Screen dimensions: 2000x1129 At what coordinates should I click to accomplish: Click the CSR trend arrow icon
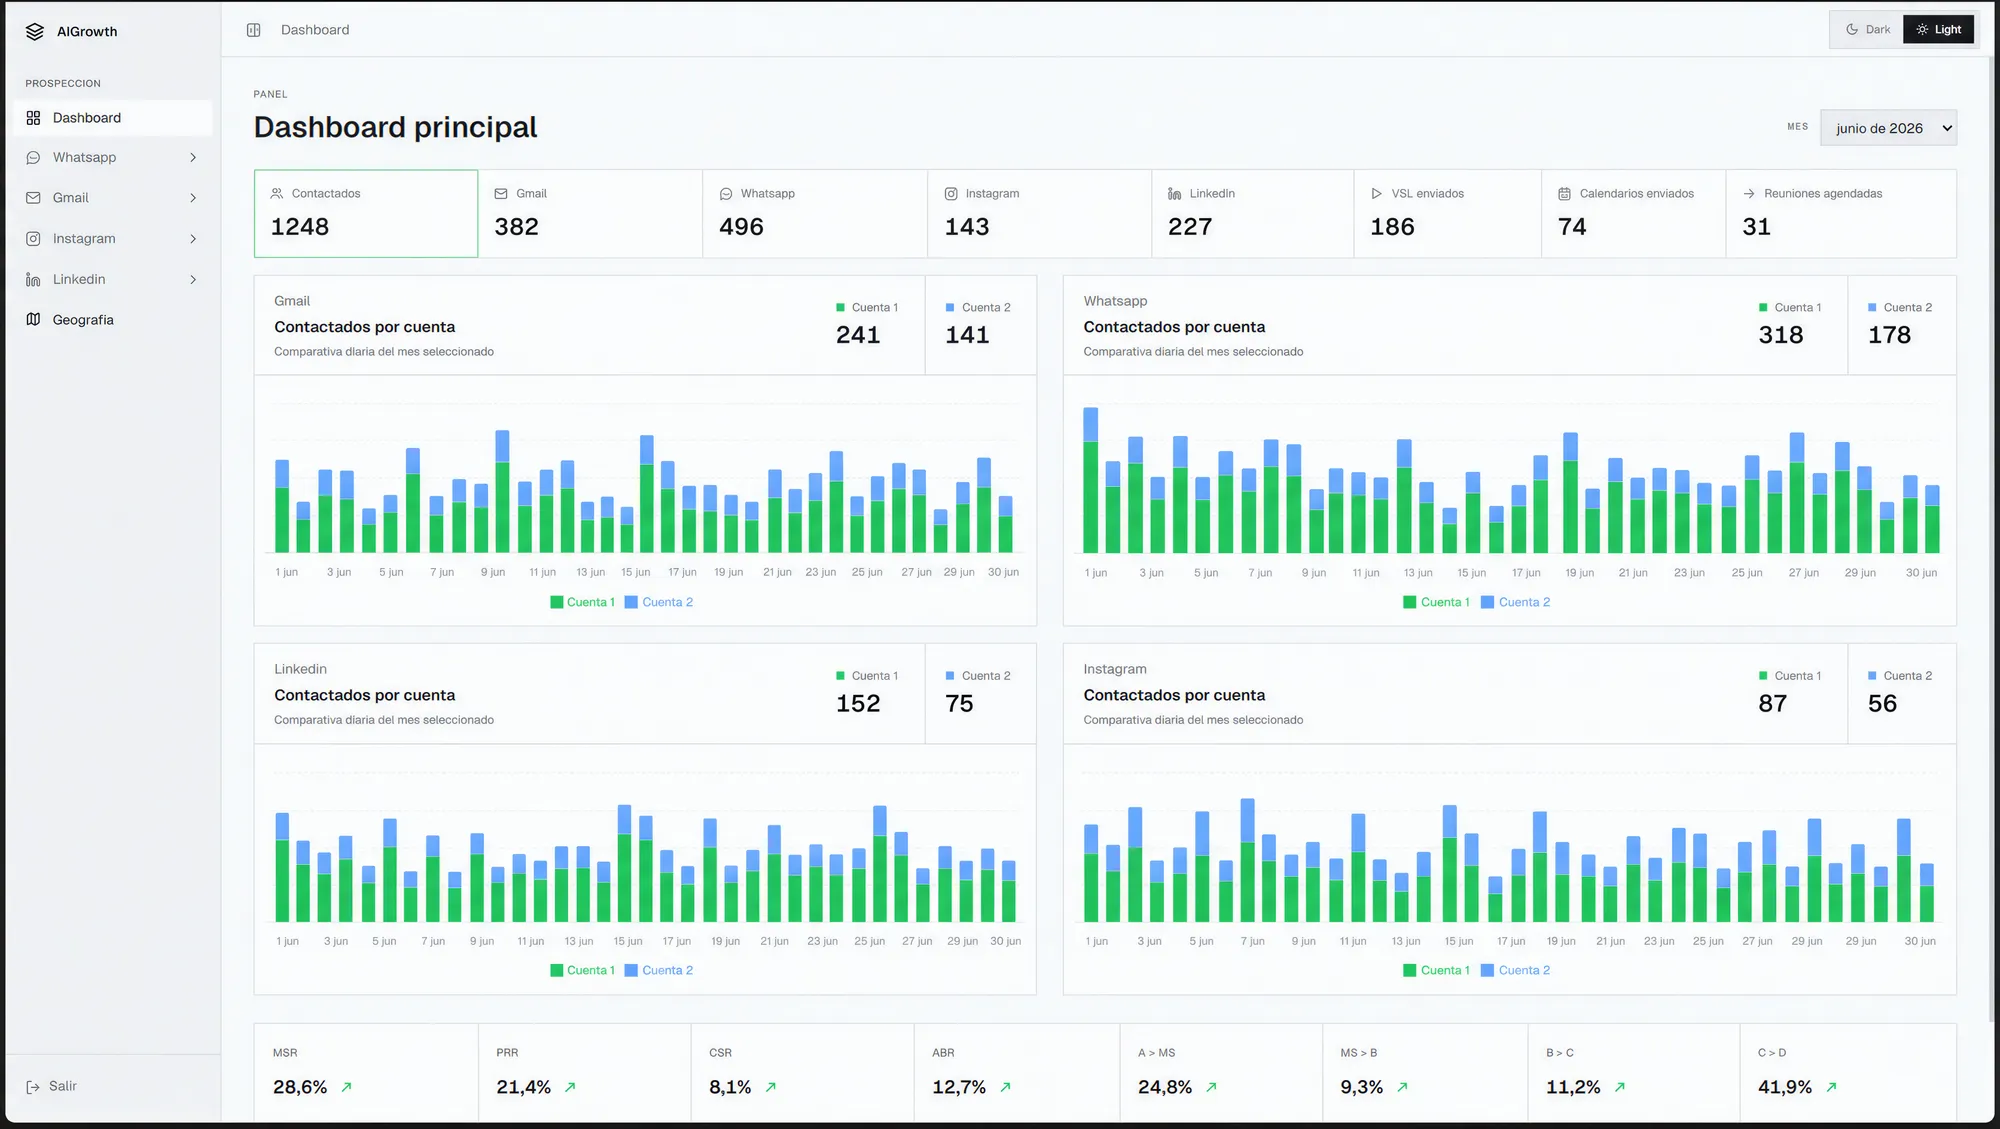771,1087
